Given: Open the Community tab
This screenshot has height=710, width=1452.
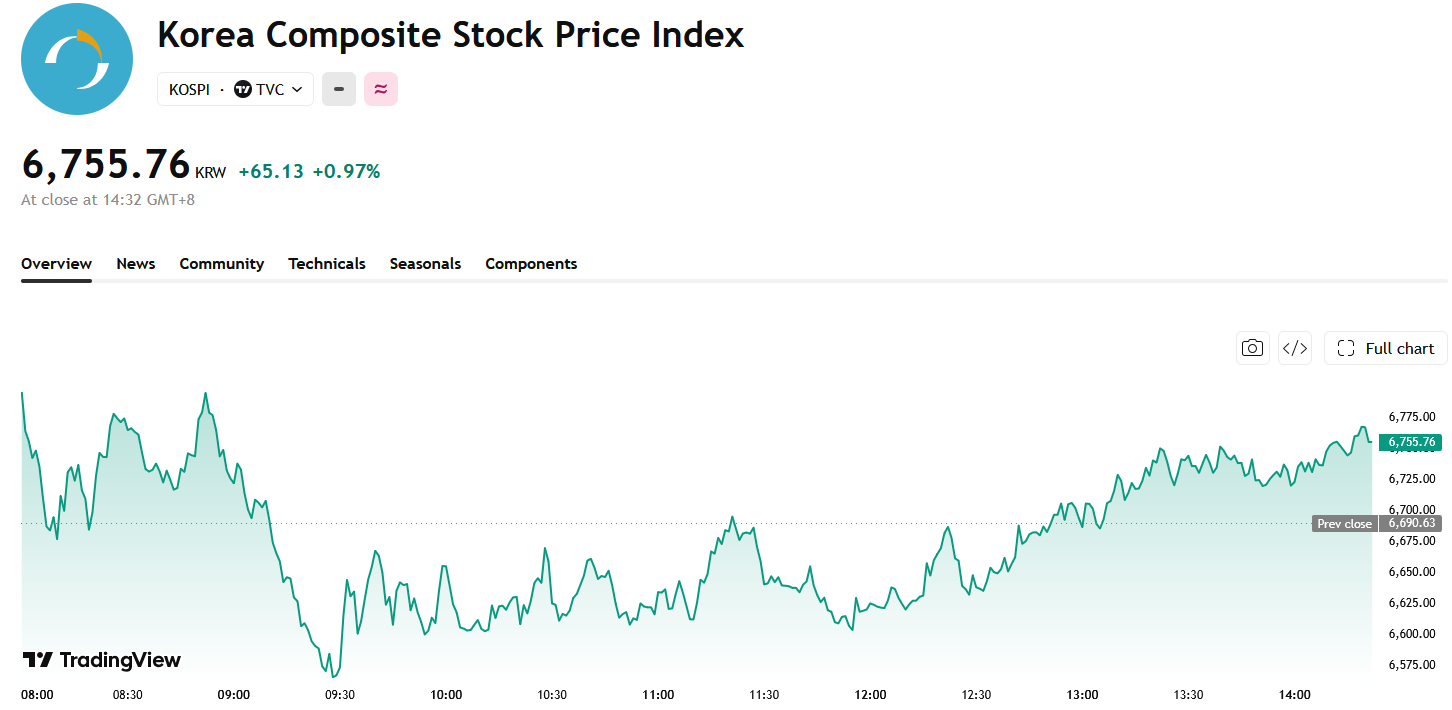Looking at the screenshot, I should [222, 264].
